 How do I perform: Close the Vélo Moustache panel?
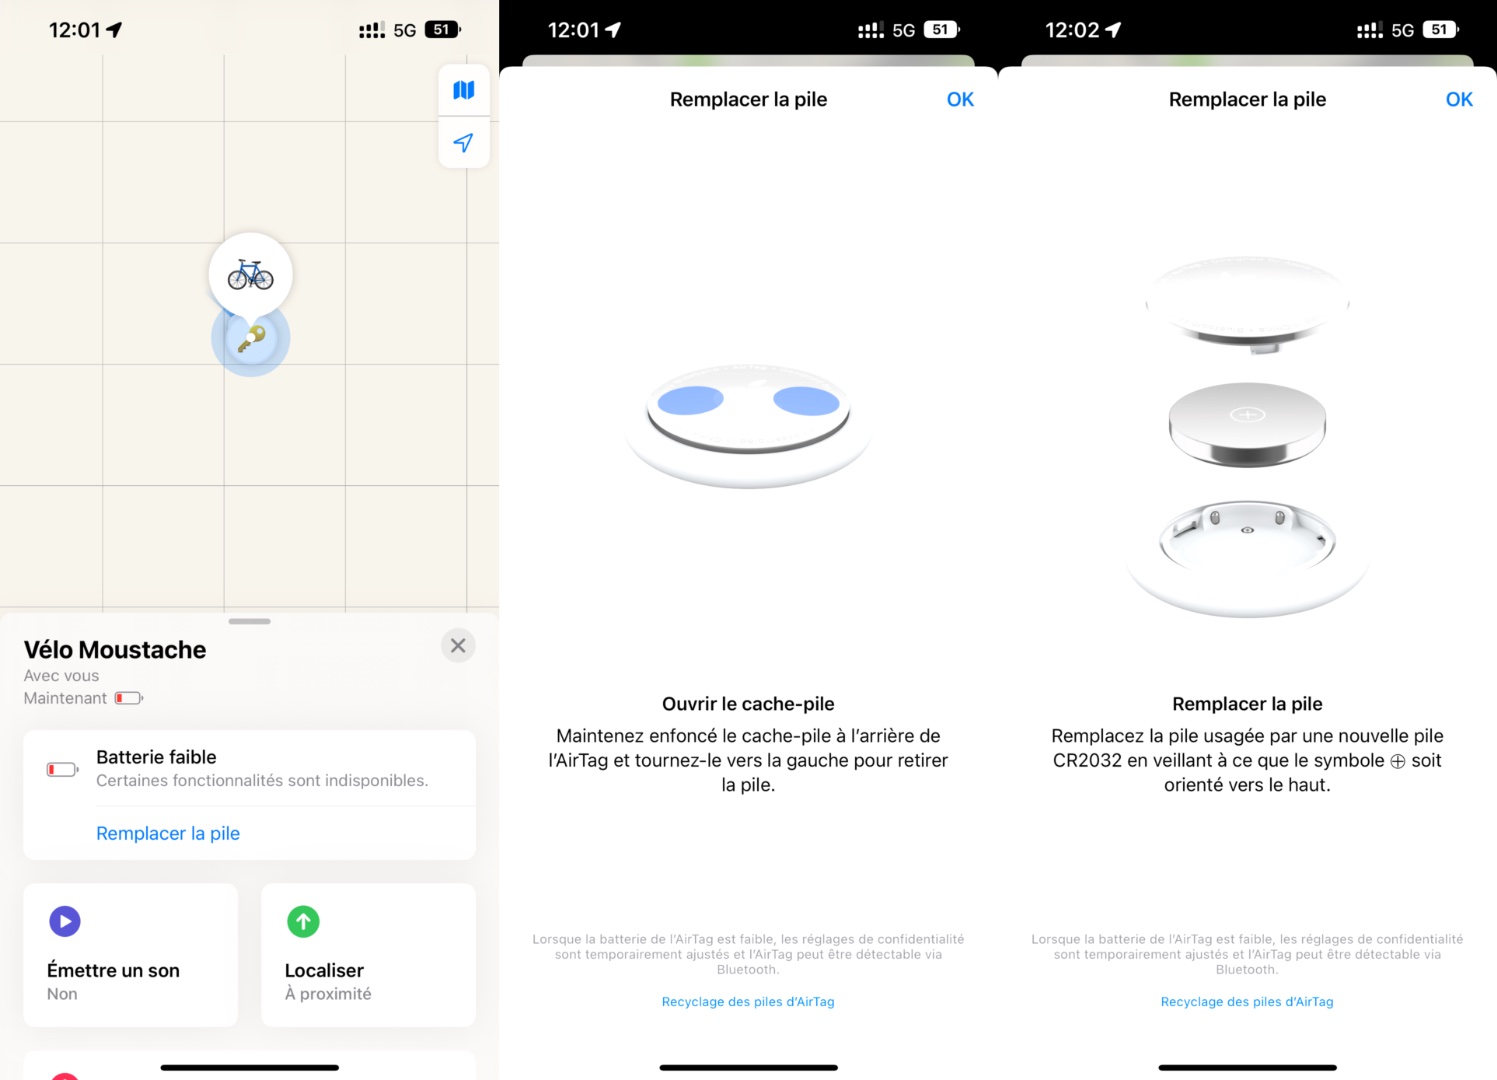(x=458, y=646)
